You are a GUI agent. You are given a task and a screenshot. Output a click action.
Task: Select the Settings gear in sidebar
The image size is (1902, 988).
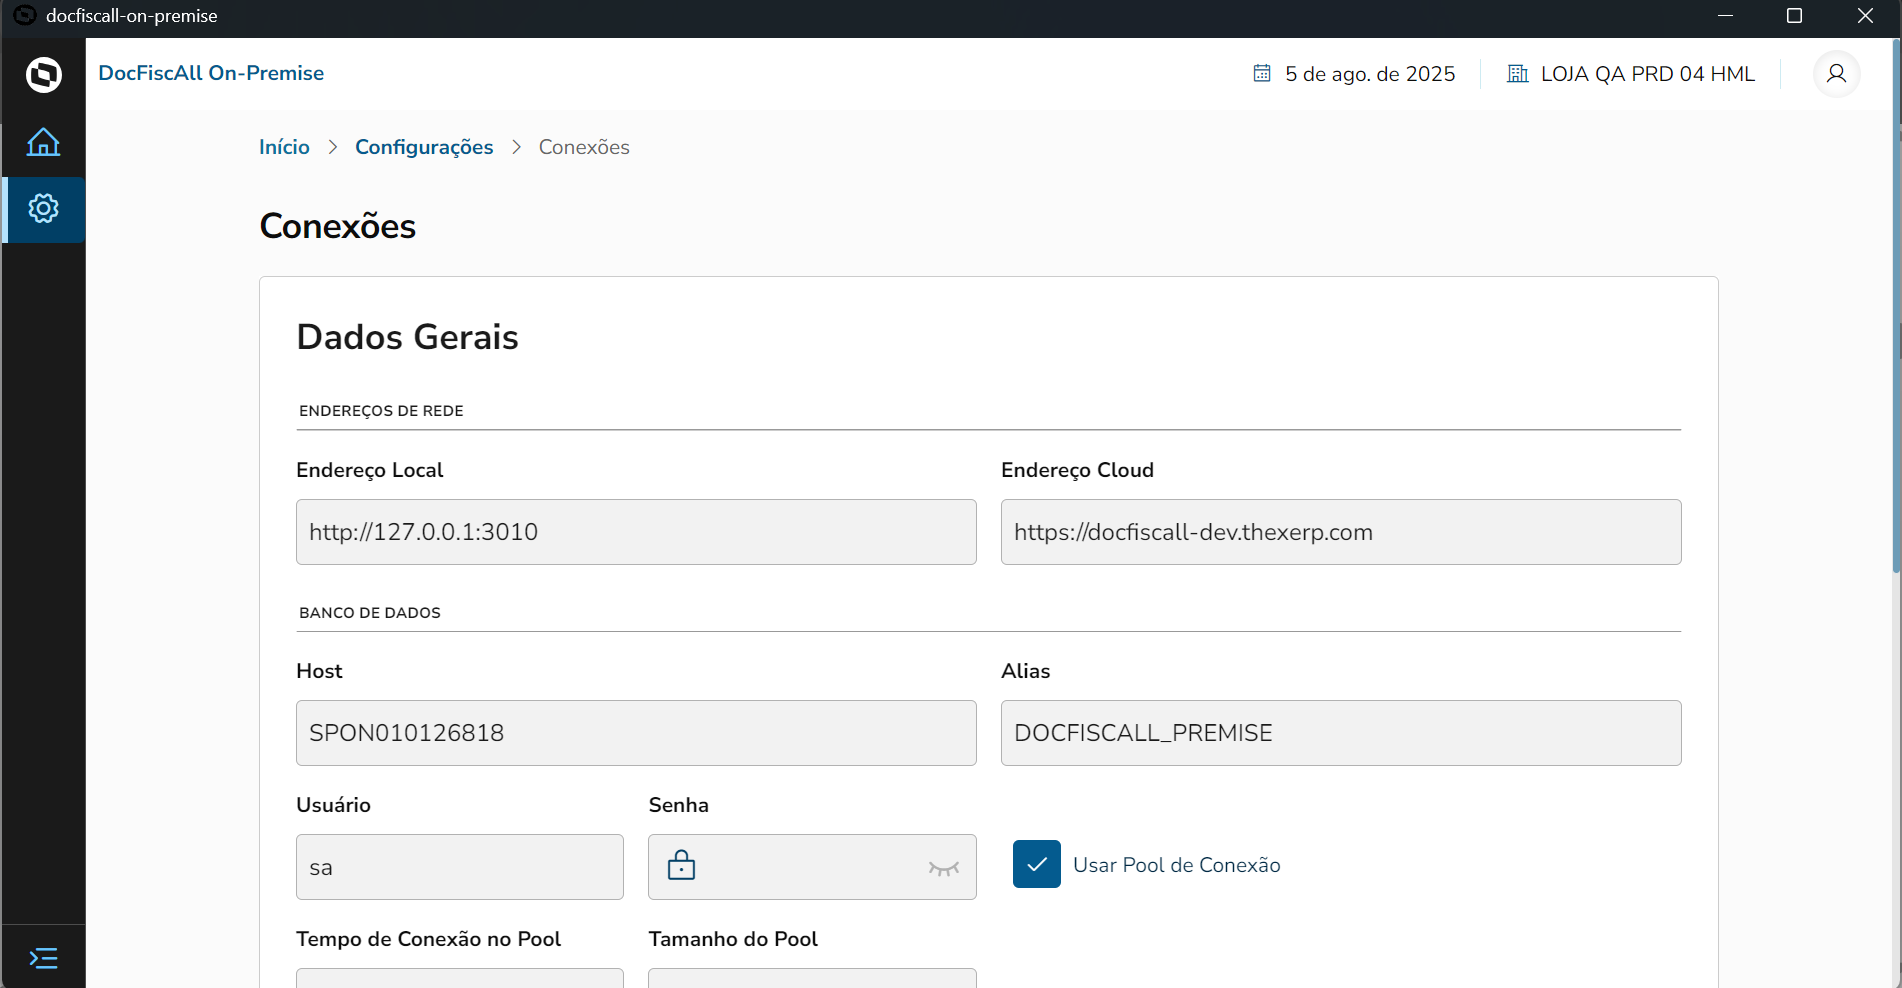coord(43,209)
